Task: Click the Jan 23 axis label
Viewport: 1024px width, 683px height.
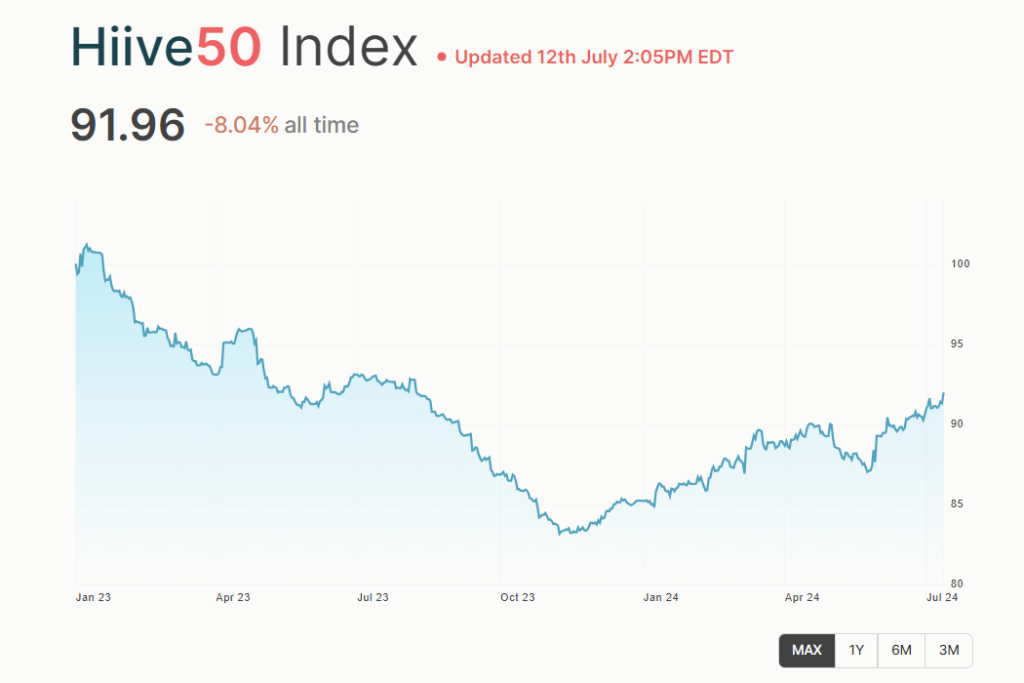Action: (93, 597)
